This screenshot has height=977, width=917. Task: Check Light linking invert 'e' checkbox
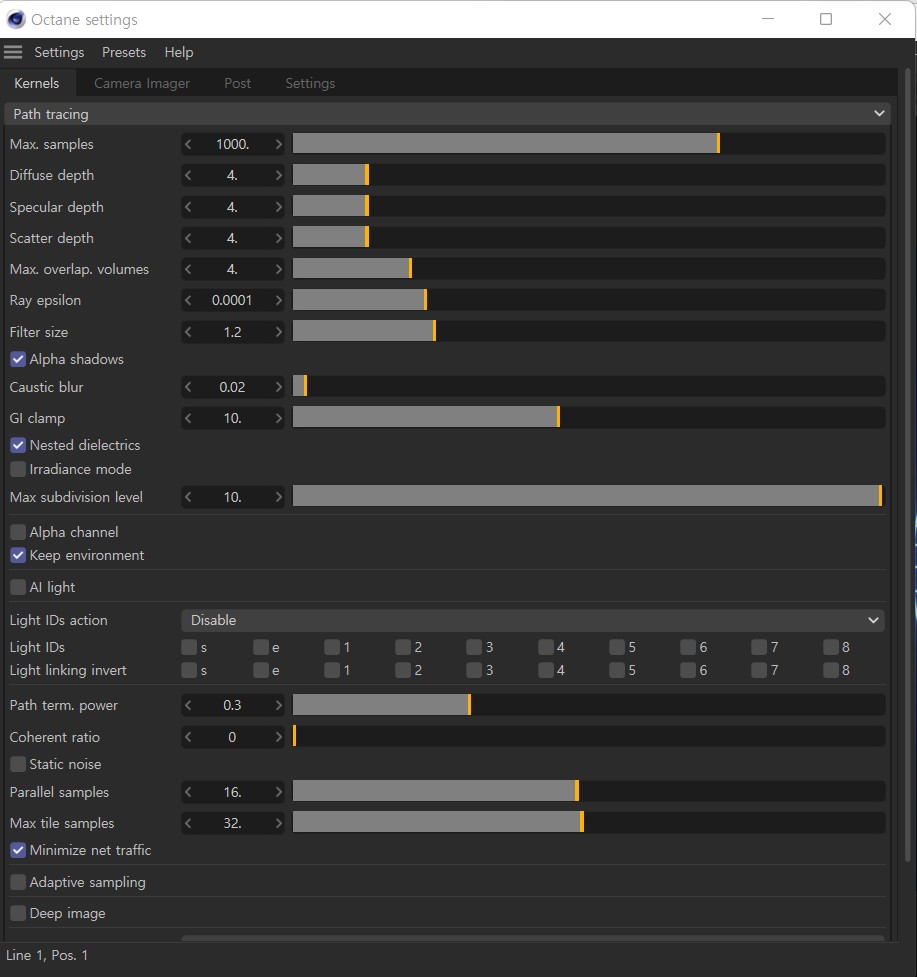pyautogui.click(x=260, y=670)
